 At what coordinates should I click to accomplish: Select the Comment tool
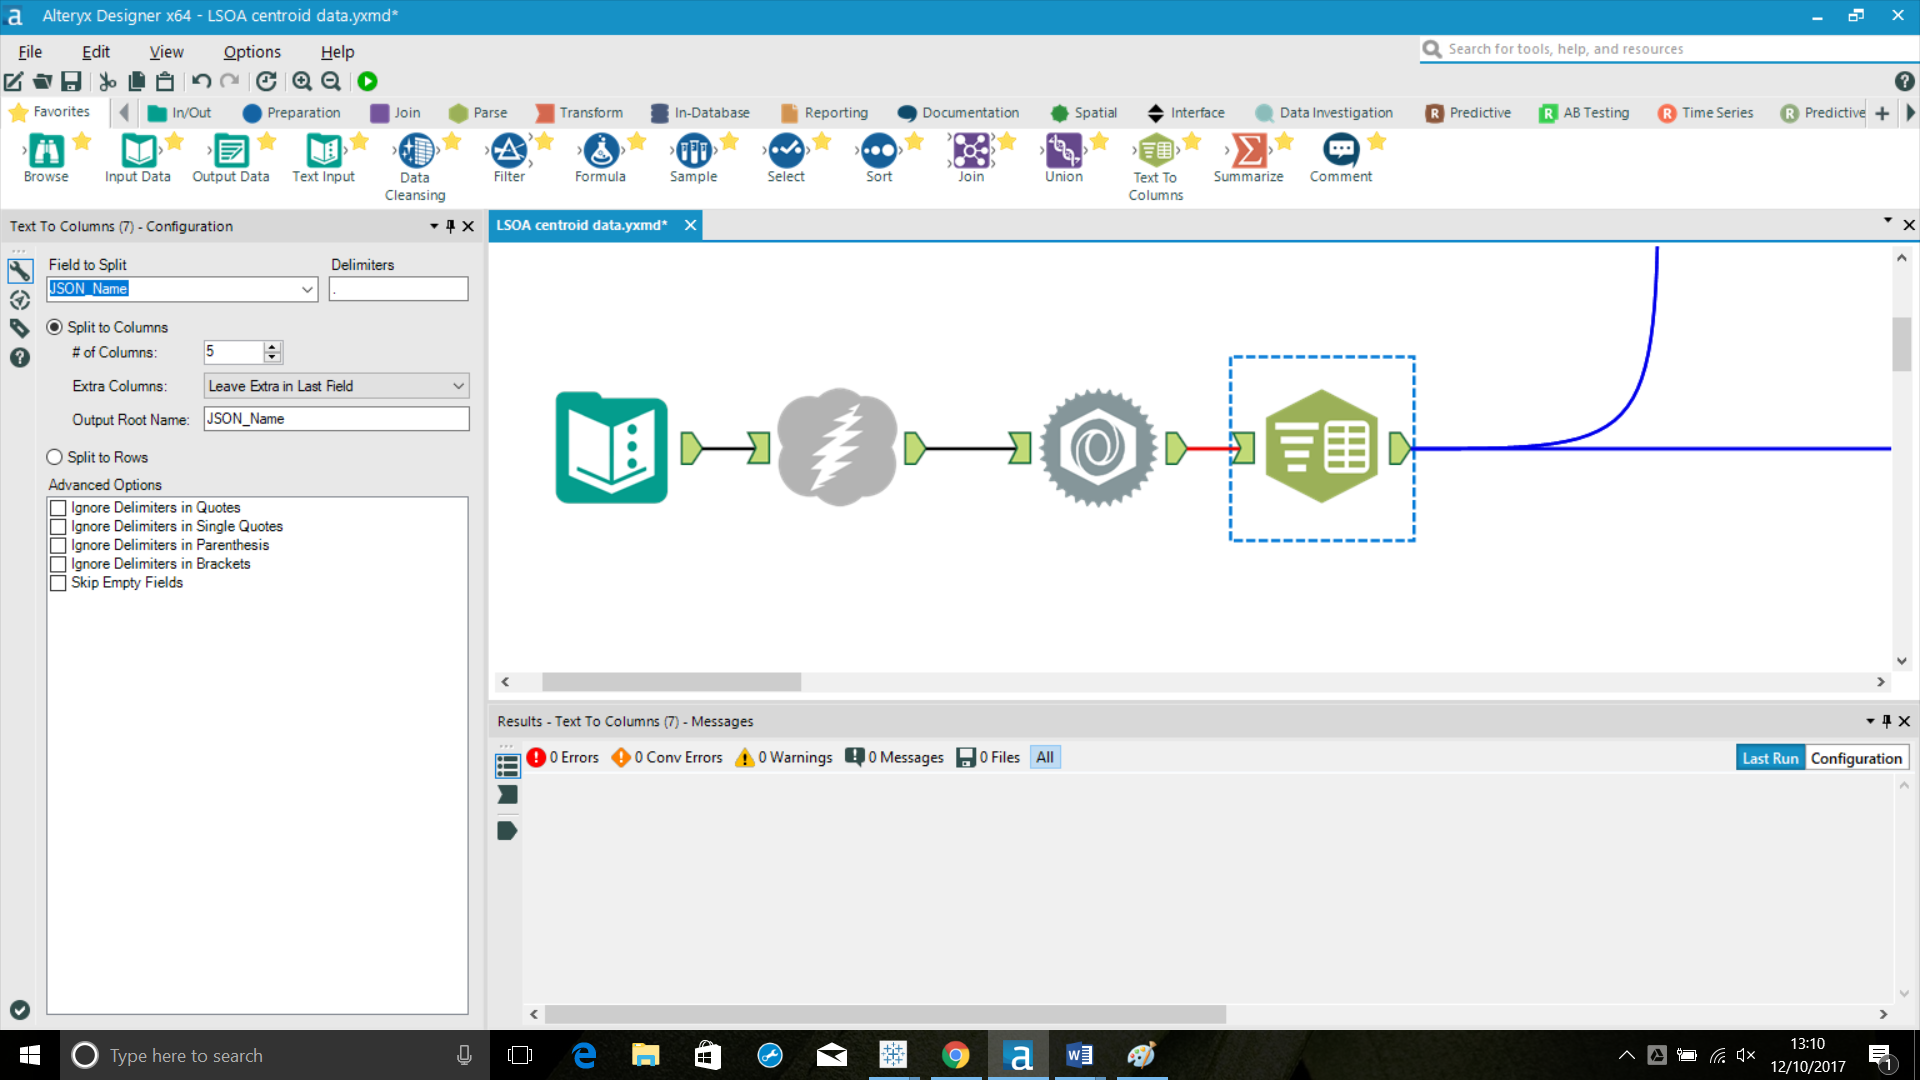(1341, 158)
